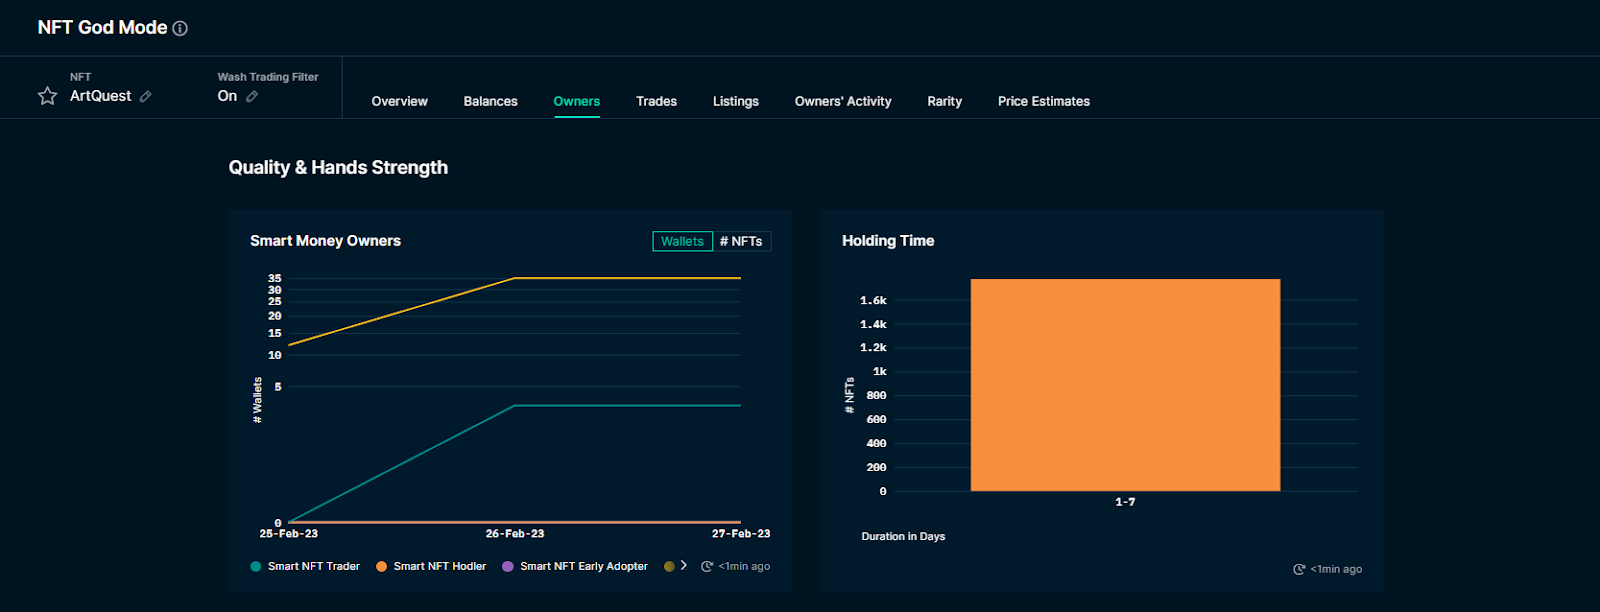Screen dimensions: 1600x612
Task: Click the pencil icon next to ArtQuest
Action: coord(146,97)
